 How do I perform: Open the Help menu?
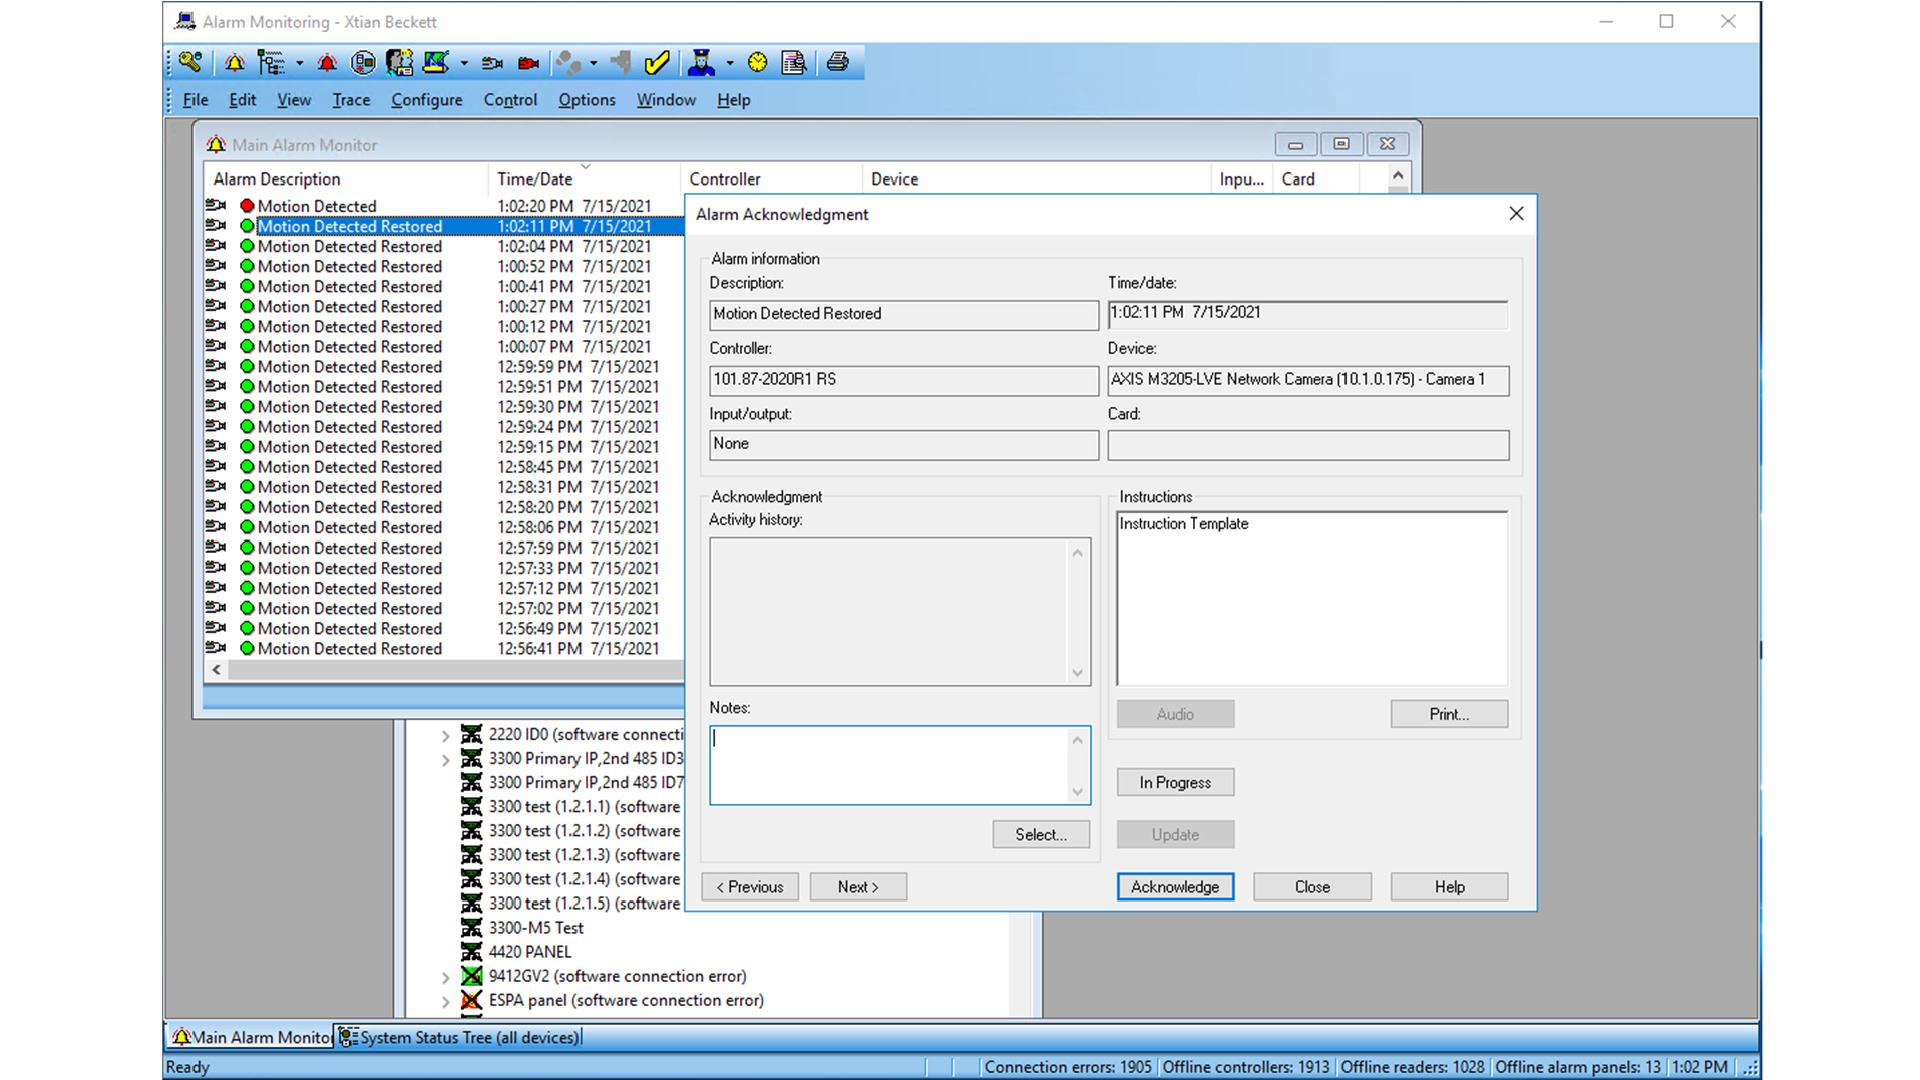tap(733, 100)
